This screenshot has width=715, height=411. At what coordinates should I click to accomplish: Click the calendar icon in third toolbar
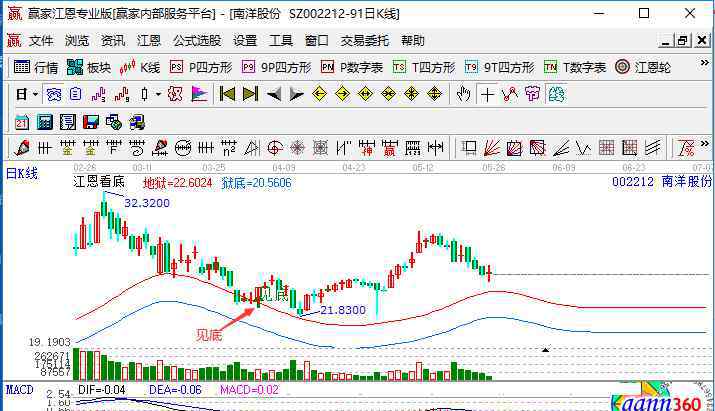pyautogui.click(x=22, y=122)
